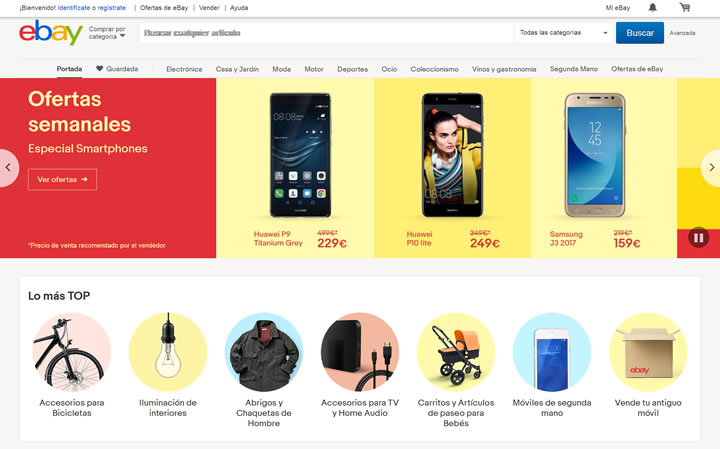Select the Samsung J3 2017 phone image
Screen dimensions: 720x449
[x=595, y=155]
